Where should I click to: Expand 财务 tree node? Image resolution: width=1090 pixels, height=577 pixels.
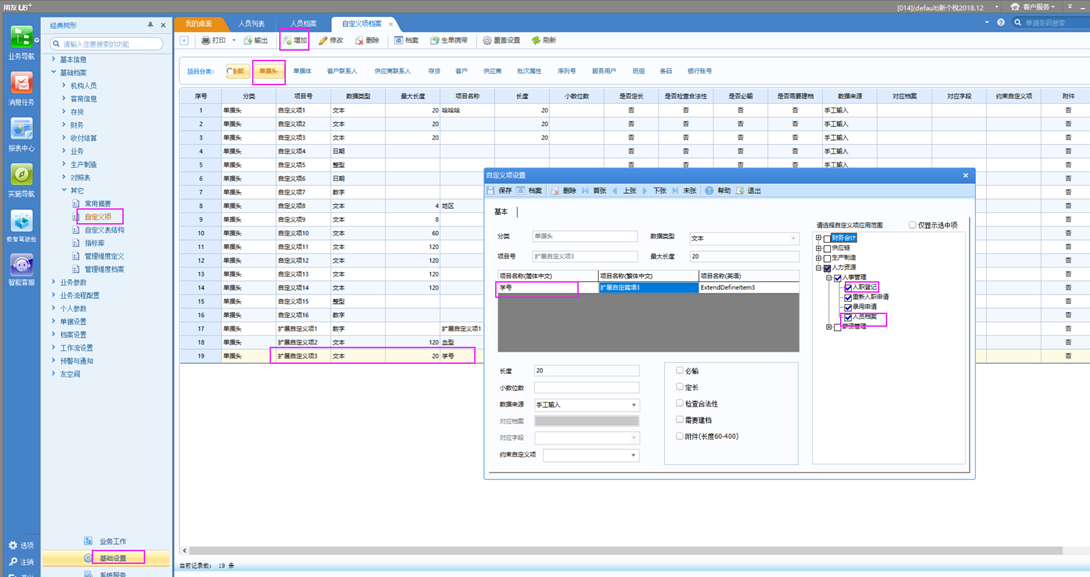coord(64,124)
